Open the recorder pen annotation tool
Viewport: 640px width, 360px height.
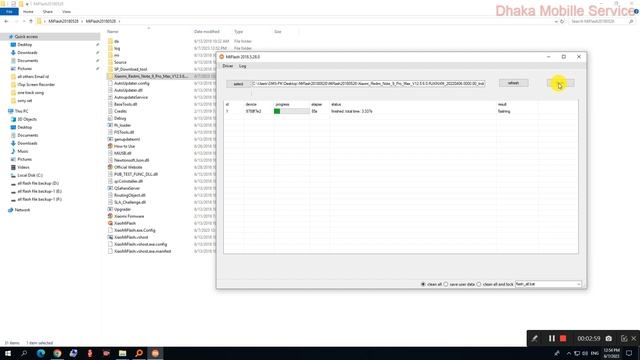pos(534,338)
